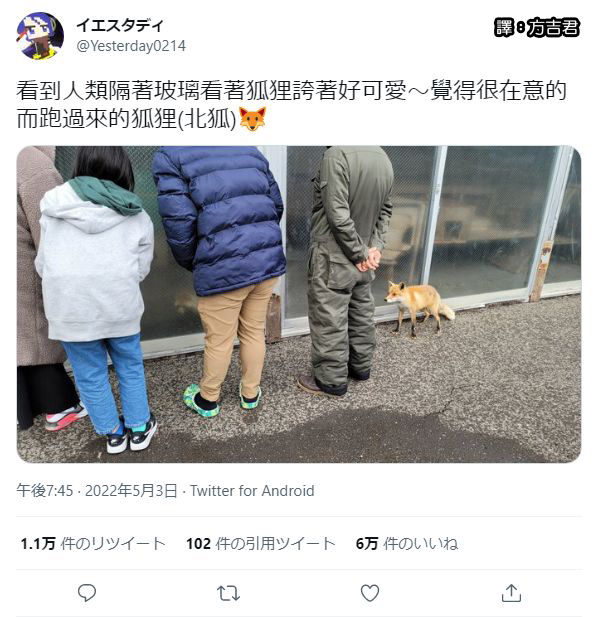Open the イエスタディ display name

pos(120,25)
